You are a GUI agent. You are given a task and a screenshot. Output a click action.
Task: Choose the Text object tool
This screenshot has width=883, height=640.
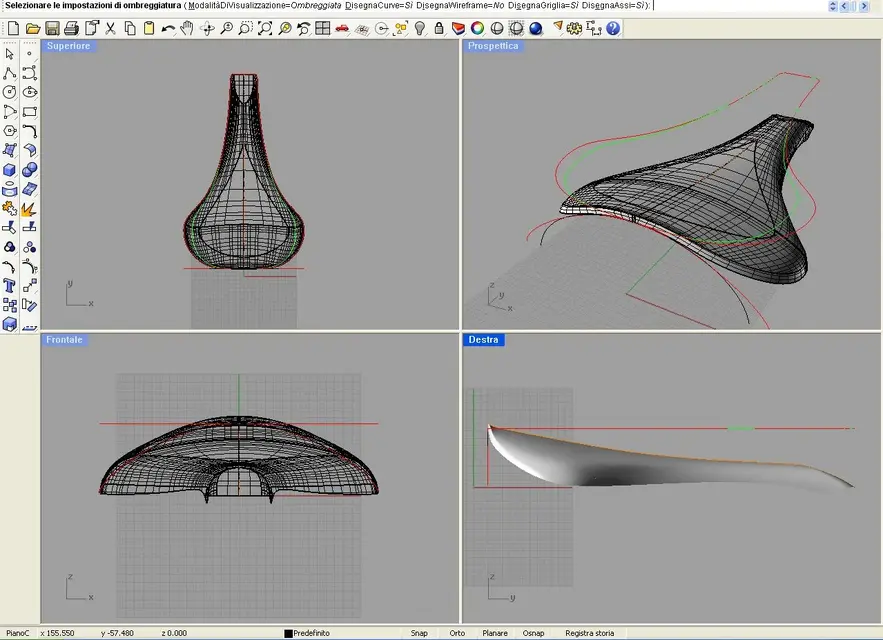tap(10, 285)
